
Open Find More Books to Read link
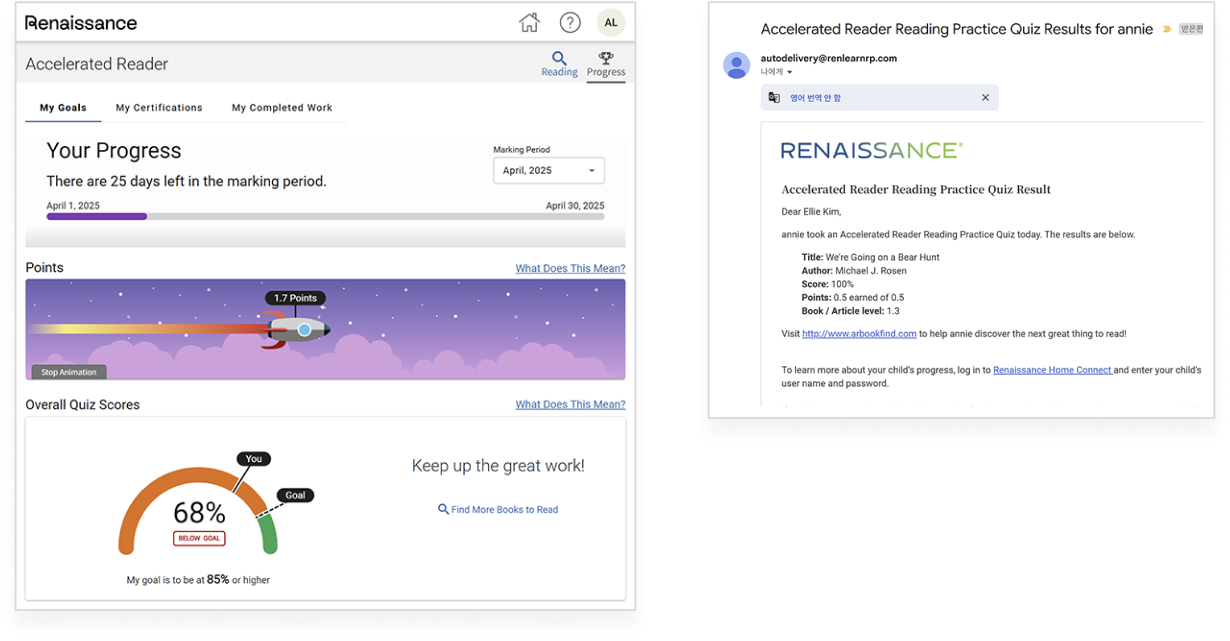(498, 510)
